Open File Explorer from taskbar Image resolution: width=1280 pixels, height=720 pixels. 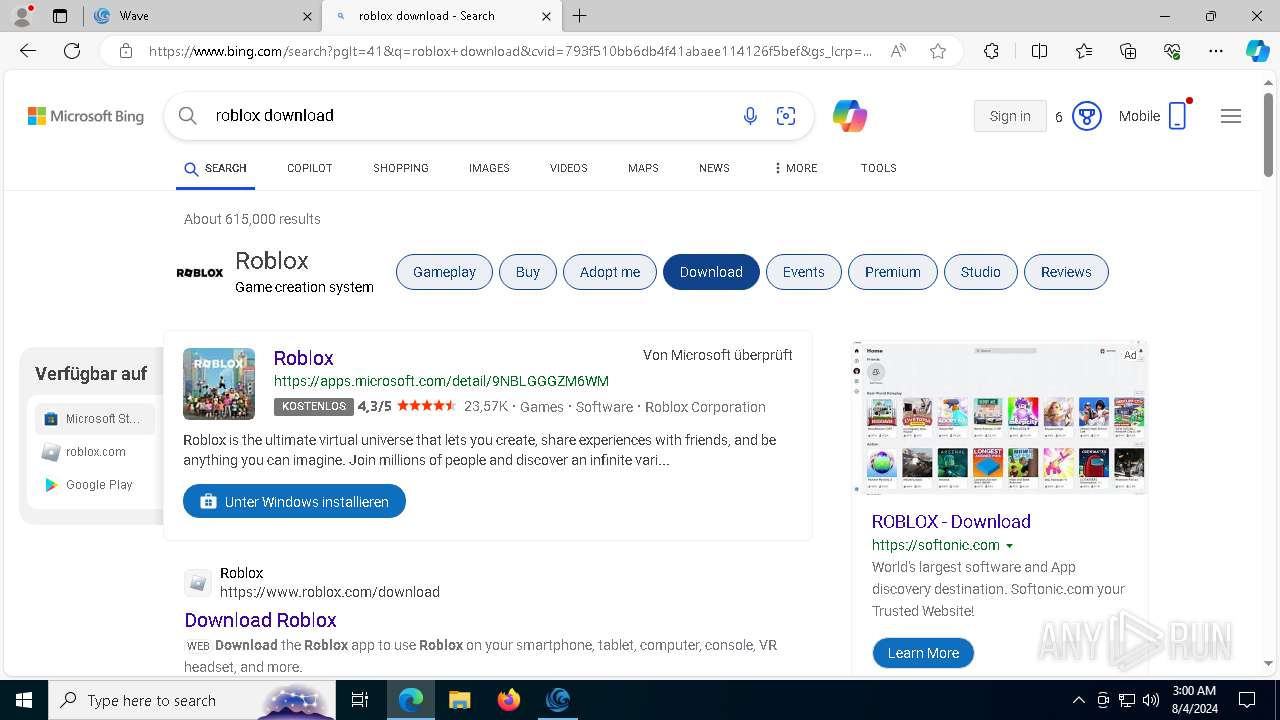pos(459,700)
